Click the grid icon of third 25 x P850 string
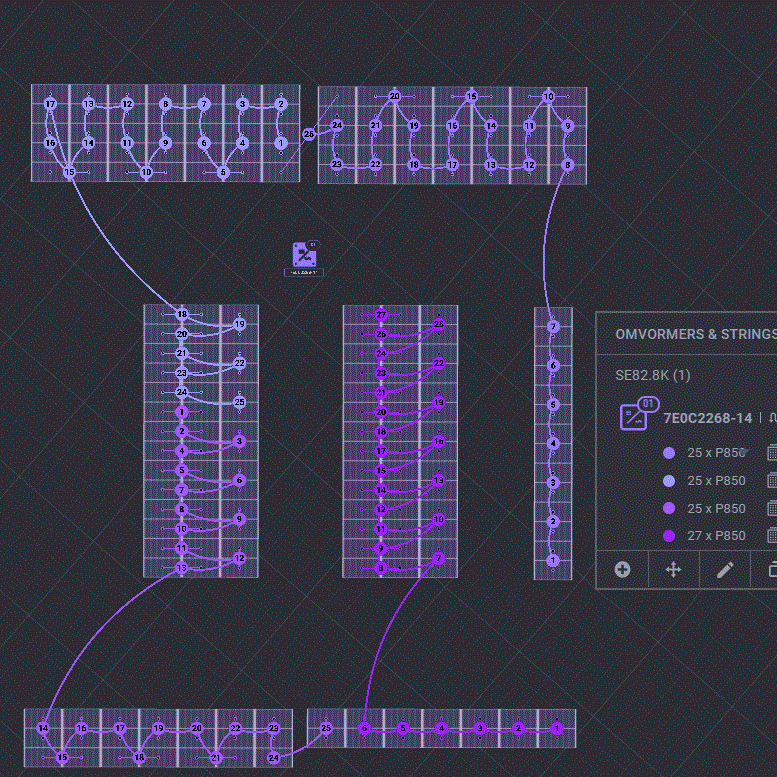This screenshot has width=777, height=777. tap(771, 508)
